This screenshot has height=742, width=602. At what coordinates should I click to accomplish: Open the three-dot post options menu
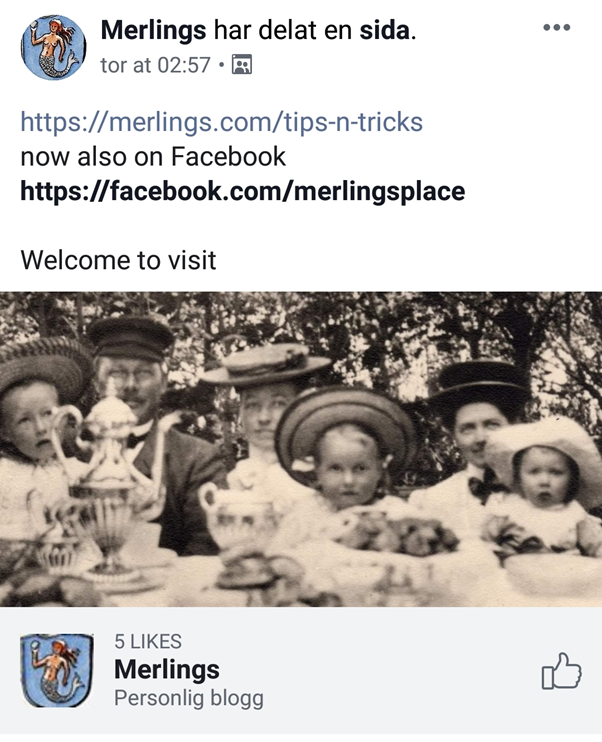pos(556,28)
